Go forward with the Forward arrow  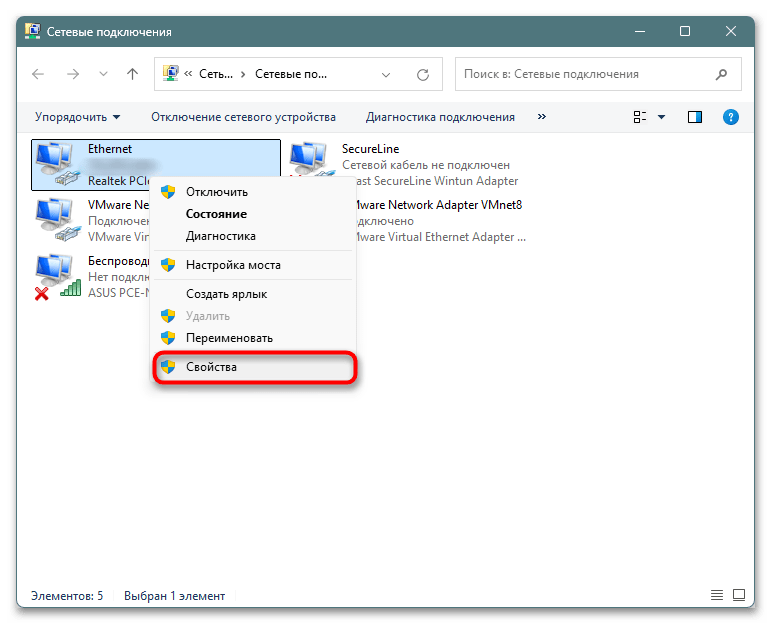(x=73, y=74)
